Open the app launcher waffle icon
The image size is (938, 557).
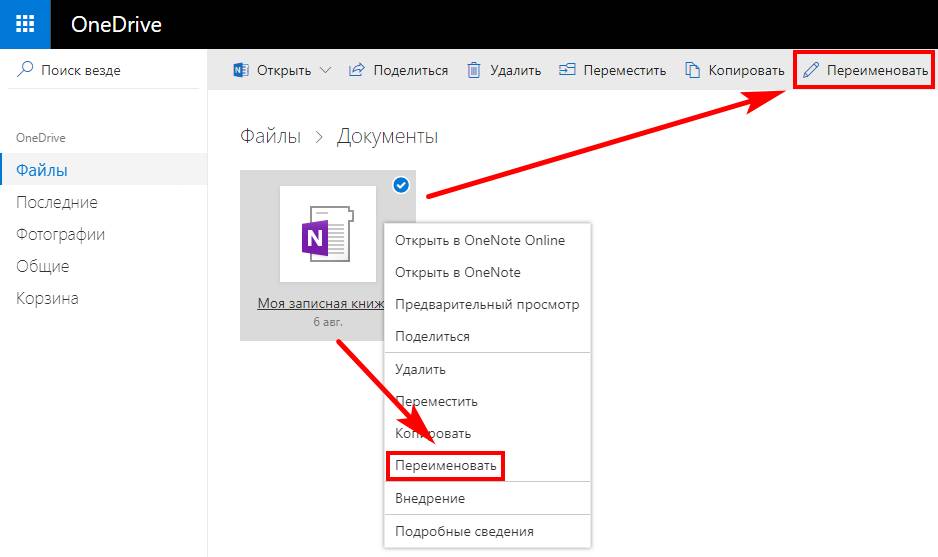pos(25,24)
